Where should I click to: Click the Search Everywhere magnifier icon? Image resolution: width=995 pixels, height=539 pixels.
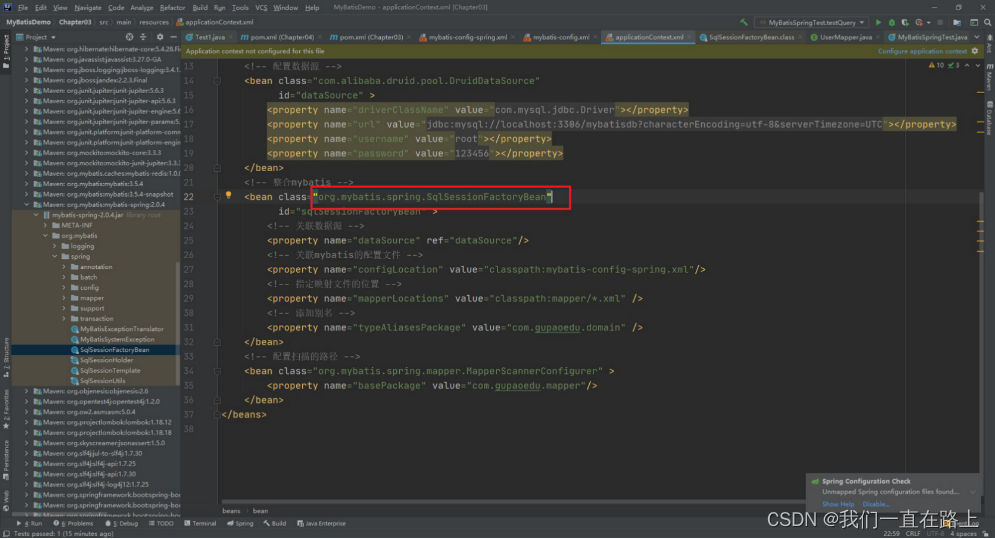987,22
